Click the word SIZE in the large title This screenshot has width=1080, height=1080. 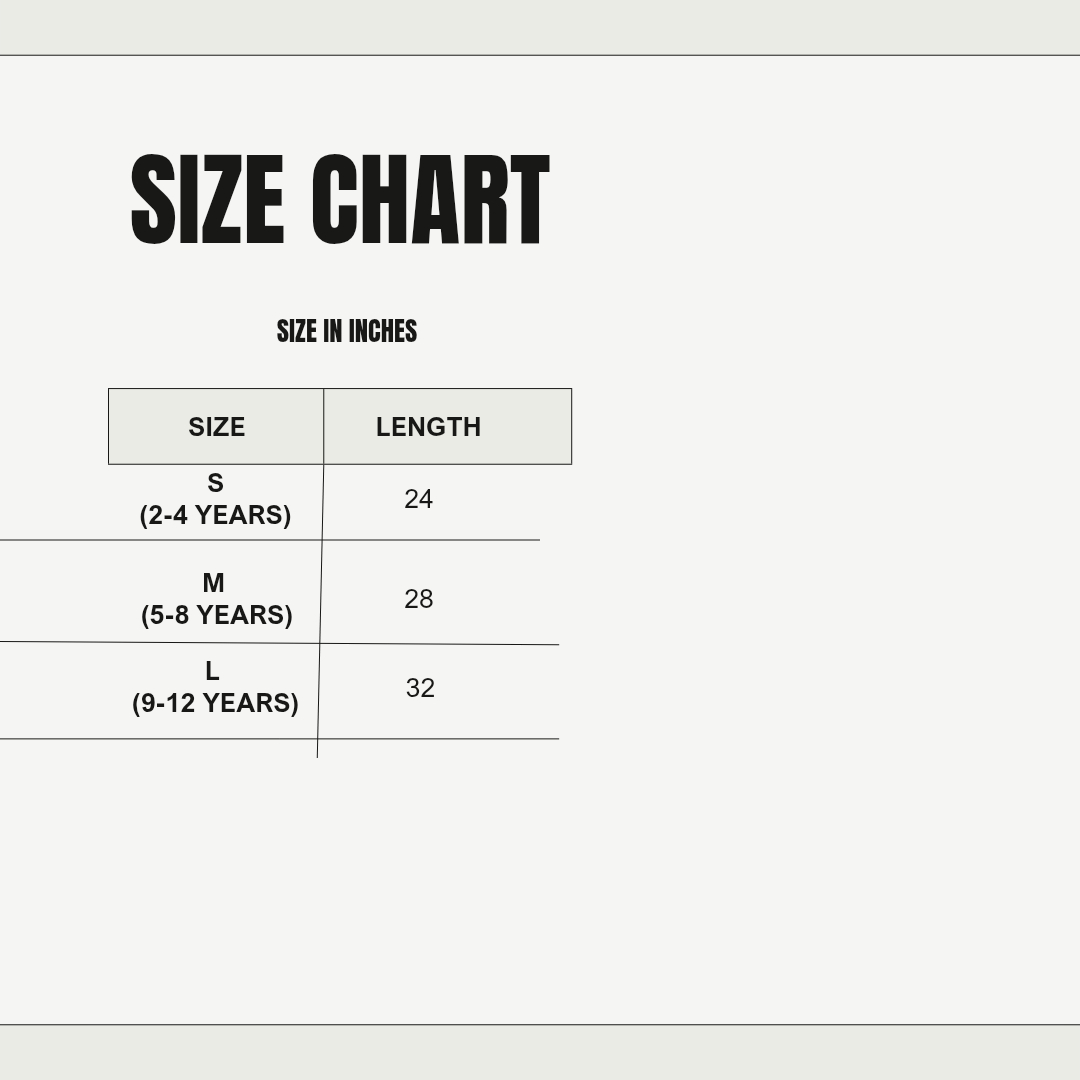(207, 200)
